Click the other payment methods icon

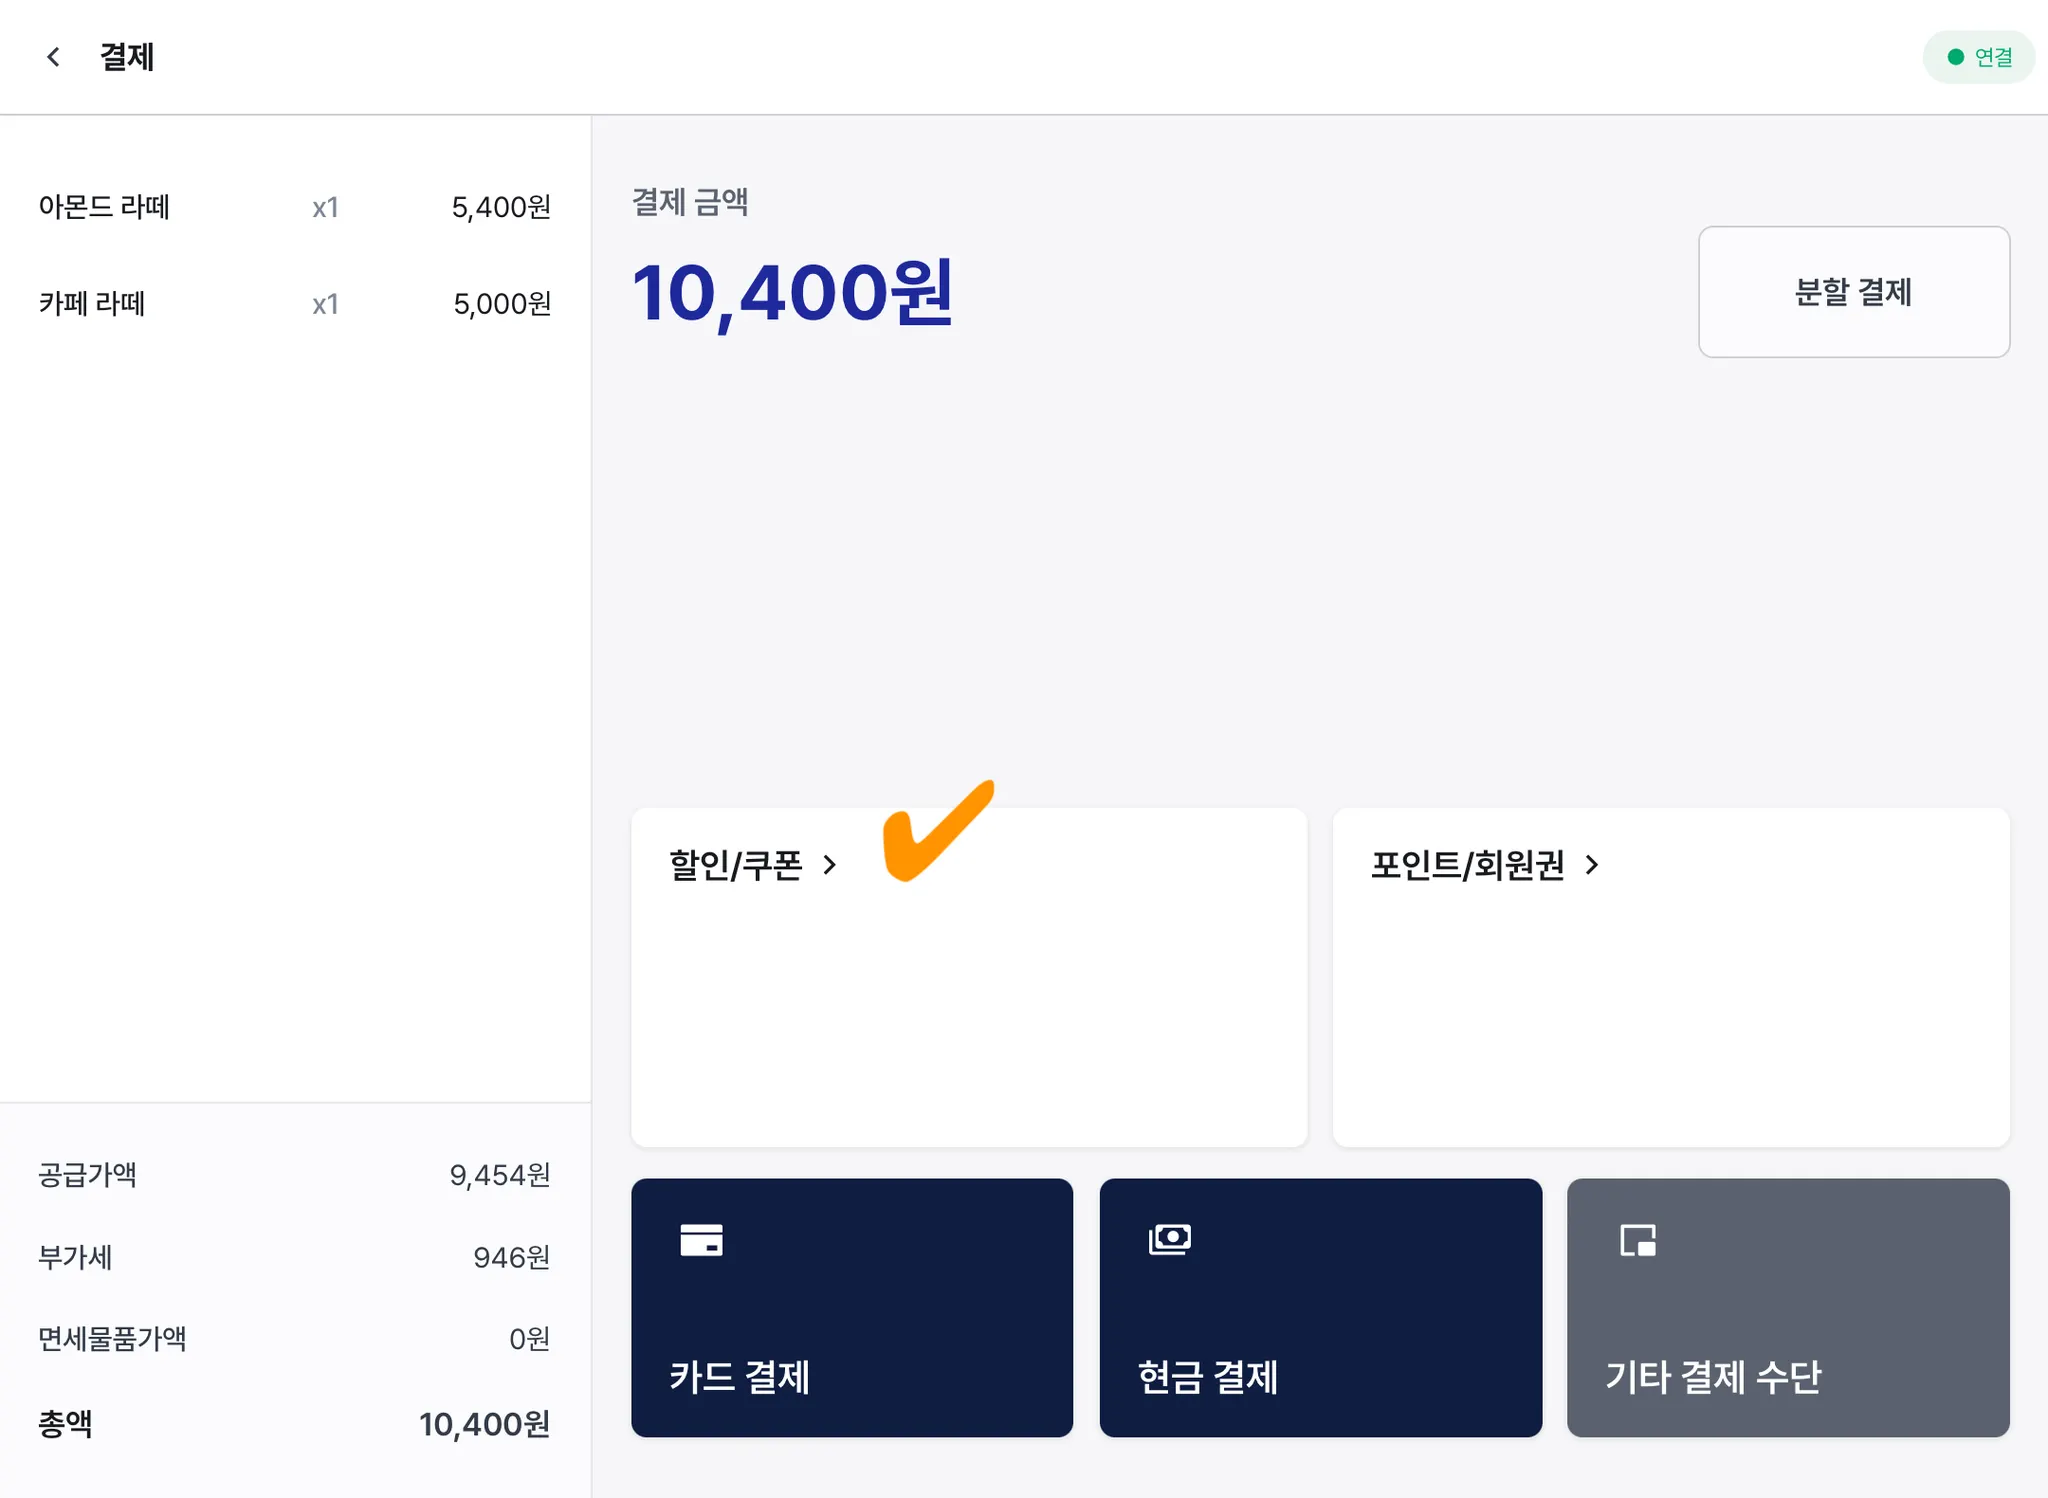click(x=1638, y=1240)
